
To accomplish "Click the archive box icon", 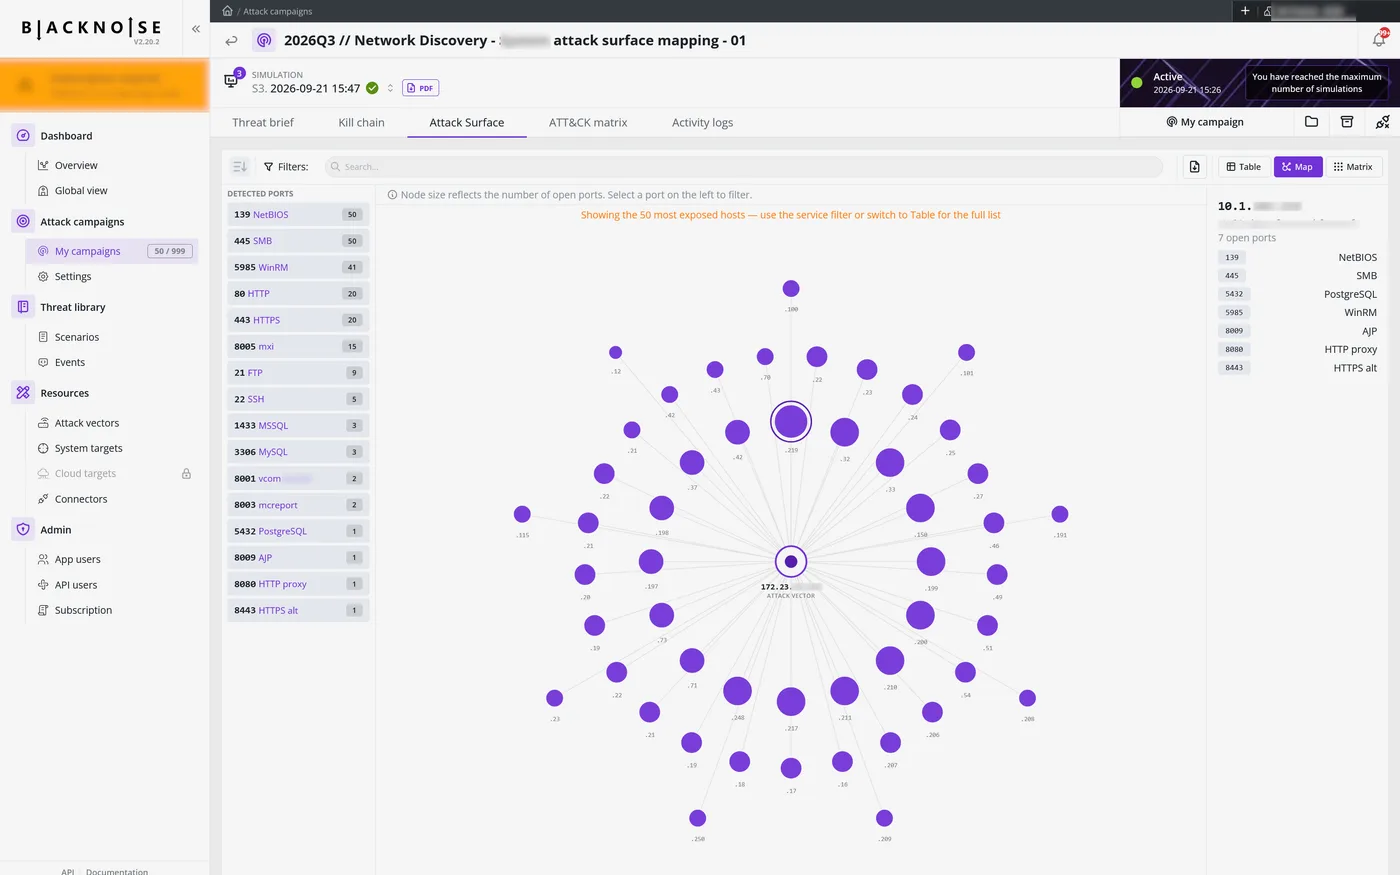I will [x=1347, y=122].
